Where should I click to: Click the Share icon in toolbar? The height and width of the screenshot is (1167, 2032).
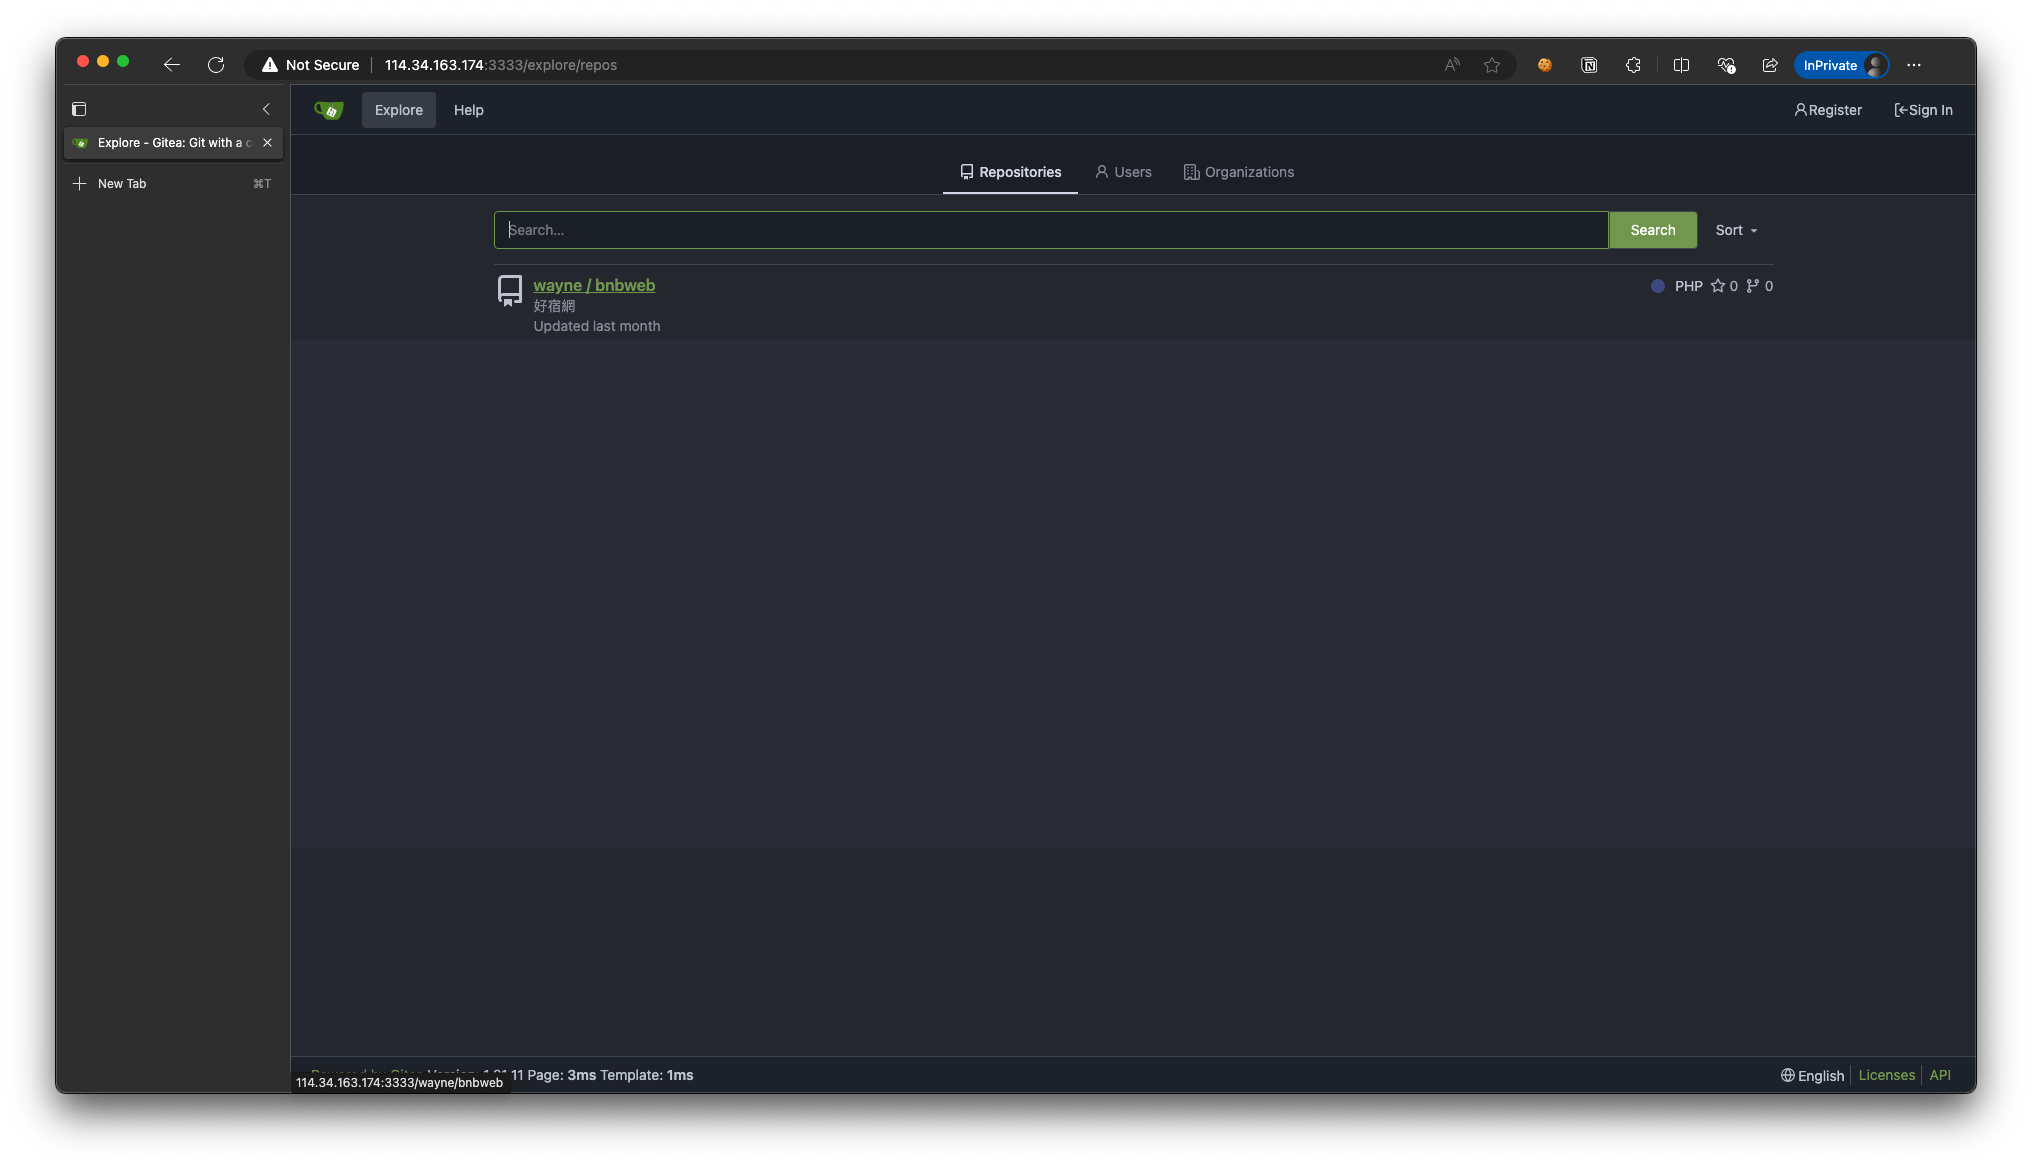pos(1770,65)
